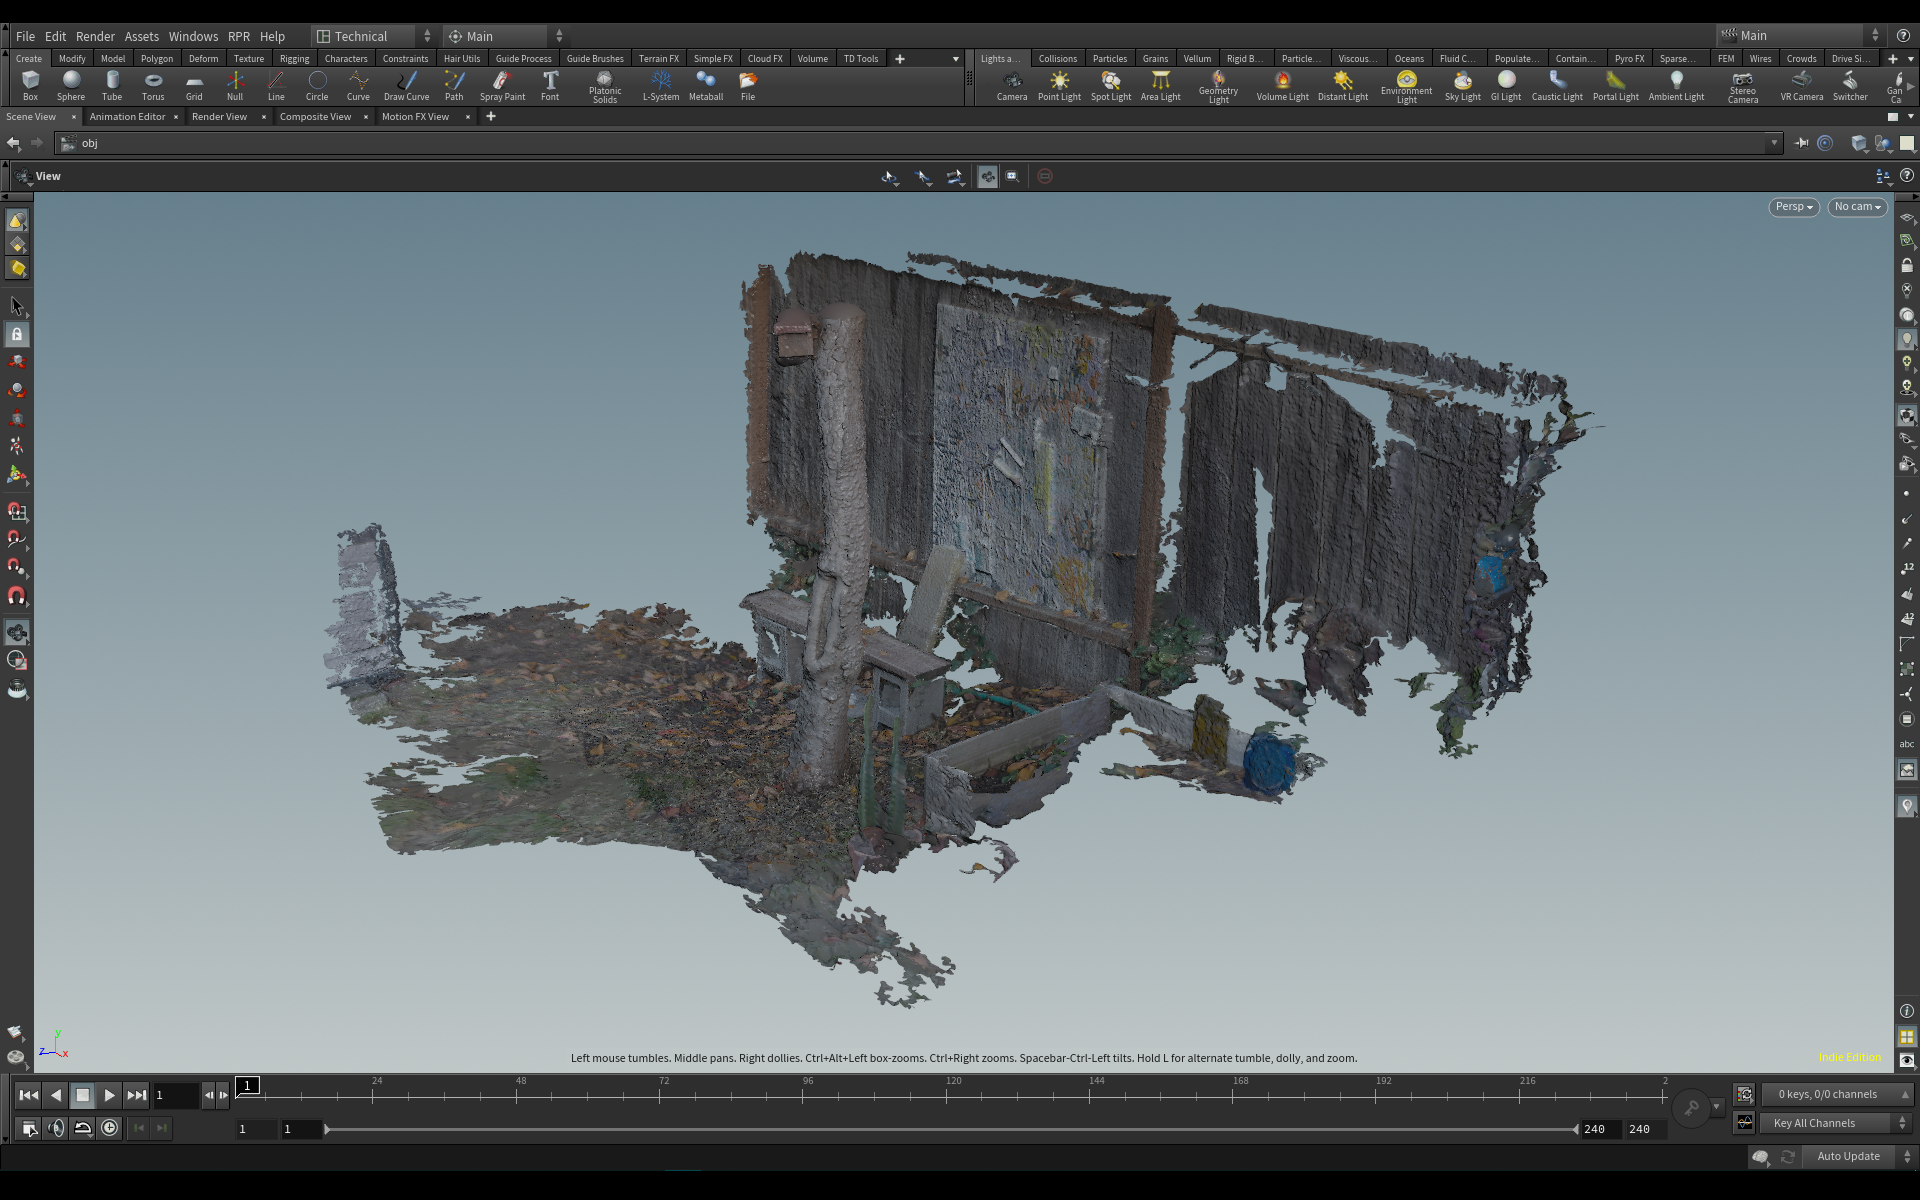The height and width of the screenshot is (1200, 1920).
Task: Select the Sphere shelf tool
Action: (70, 85)
